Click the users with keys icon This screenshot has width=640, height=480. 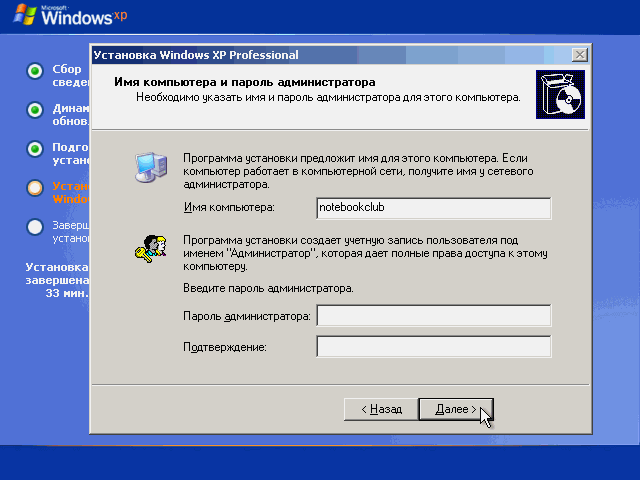click(151, 248)
